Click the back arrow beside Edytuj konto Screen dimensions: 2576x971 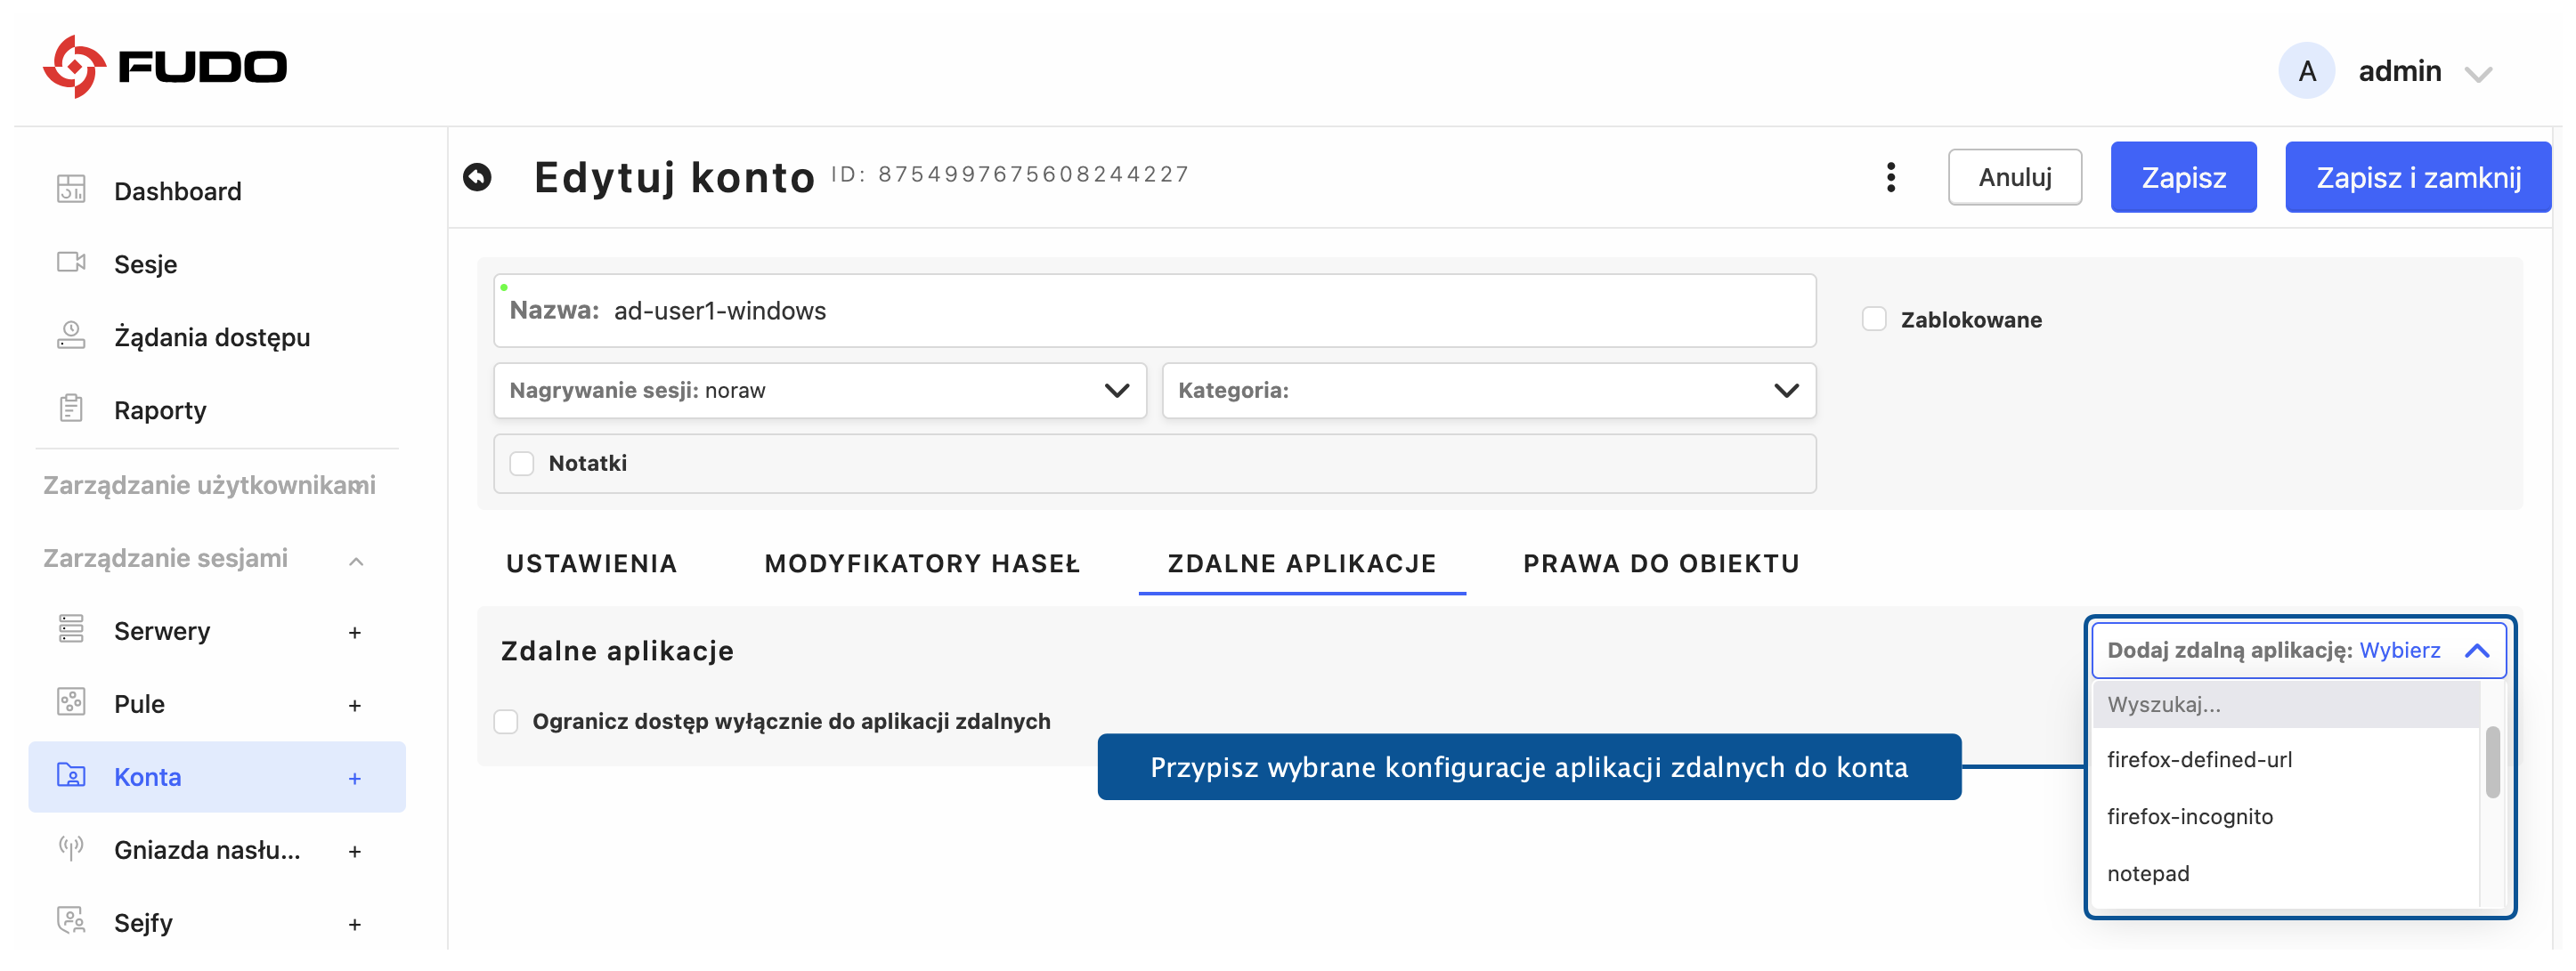[478, 177]
